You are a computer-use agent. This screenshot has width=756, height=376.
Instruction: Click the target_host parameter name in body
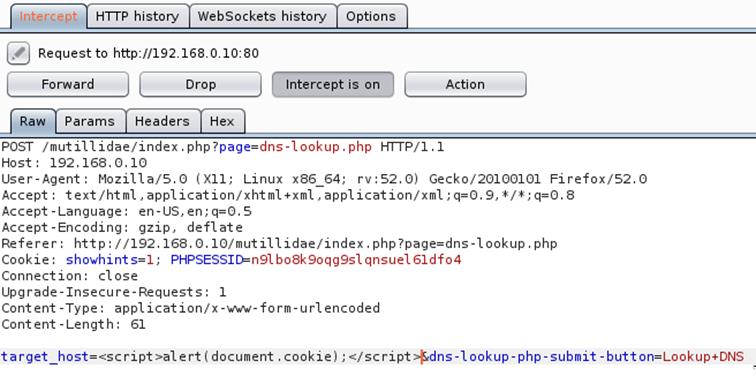45,357
